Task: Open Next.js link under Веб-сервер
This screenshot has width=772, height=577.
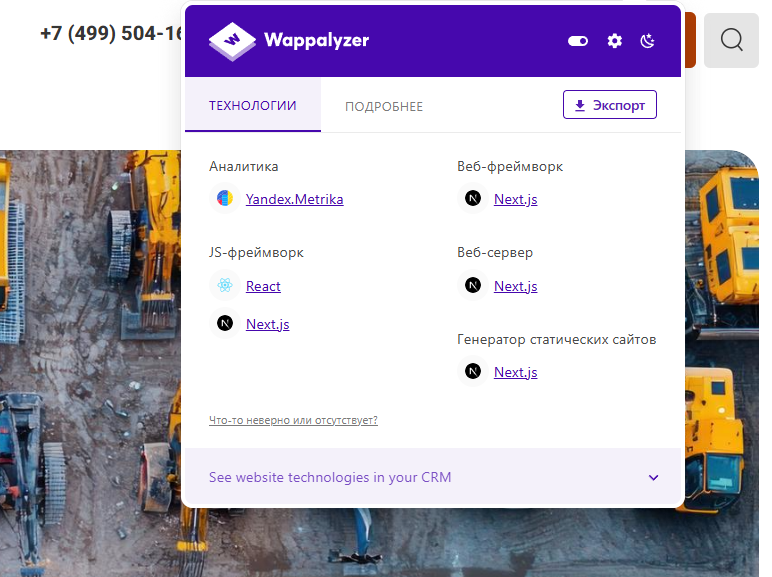Action: coord(515,286)
